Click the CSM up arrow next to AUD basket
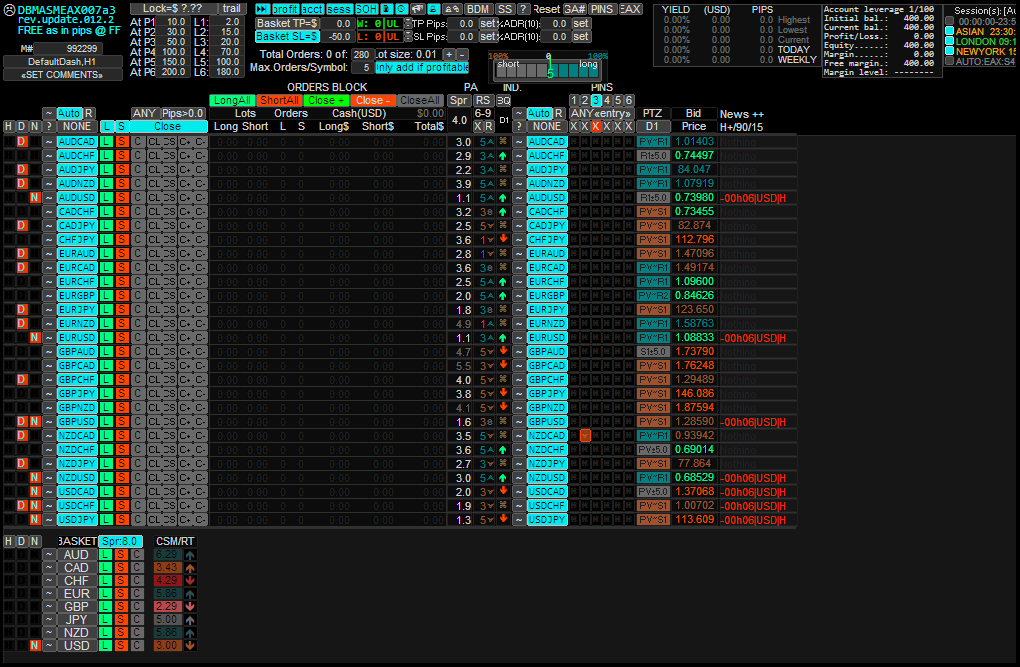Screen dimensions: 1020x667 point(189,555)
